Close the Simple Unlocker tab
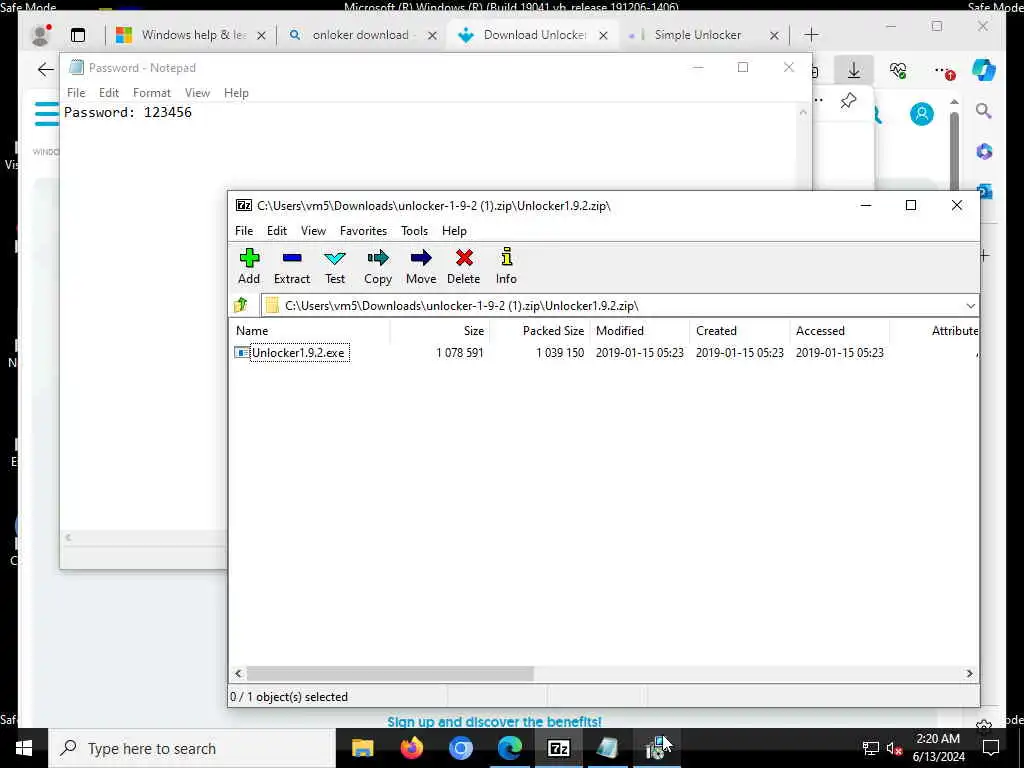Image resolution: width=1024 pixels, height=768 pixels. click(774, 35)
